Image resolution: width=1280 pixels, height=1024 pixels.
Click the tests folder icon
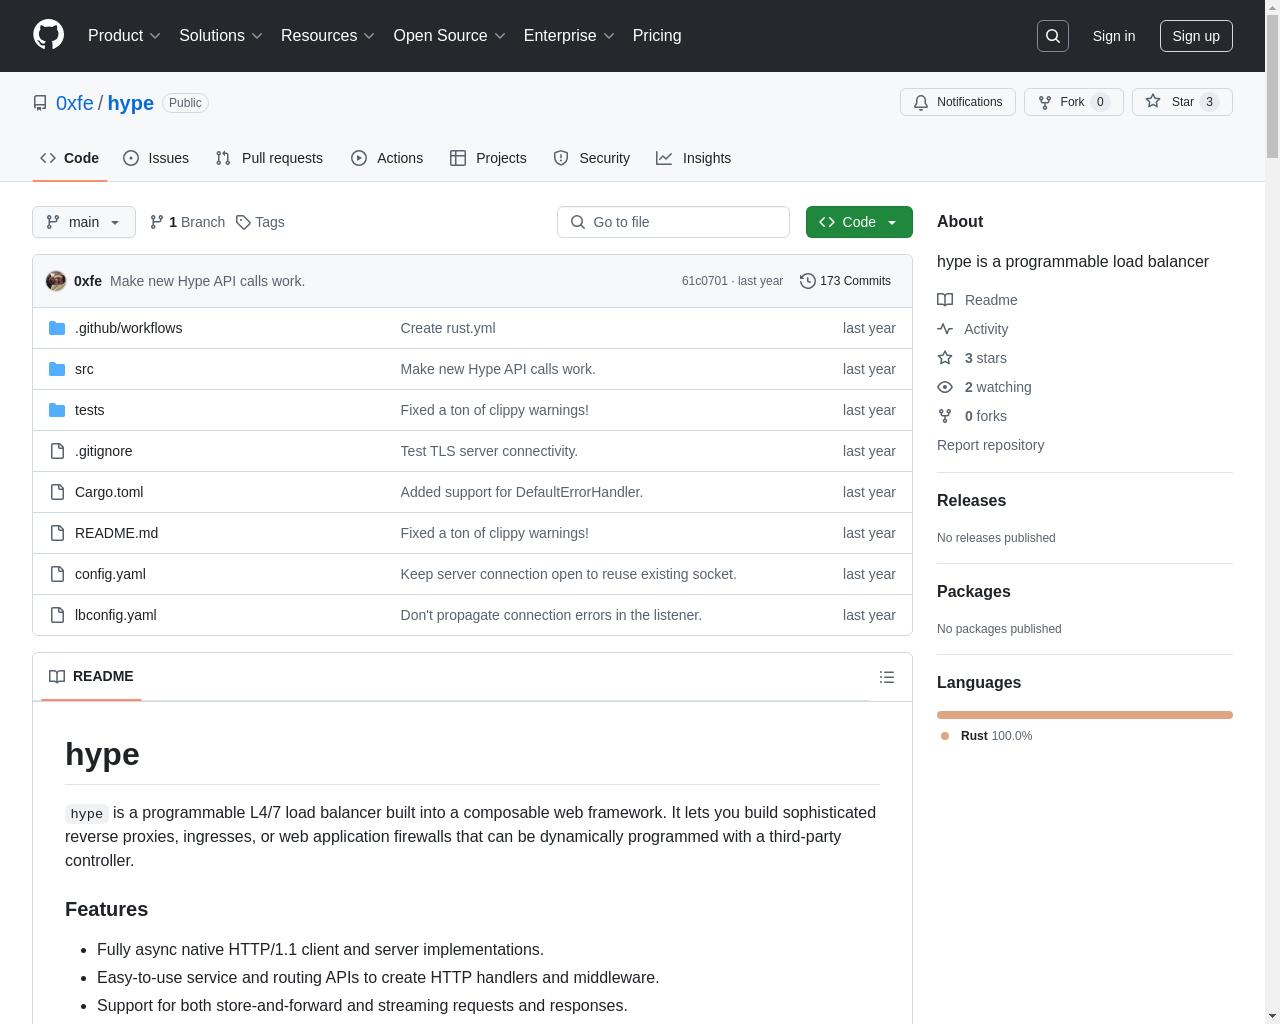tap(57, 410)
